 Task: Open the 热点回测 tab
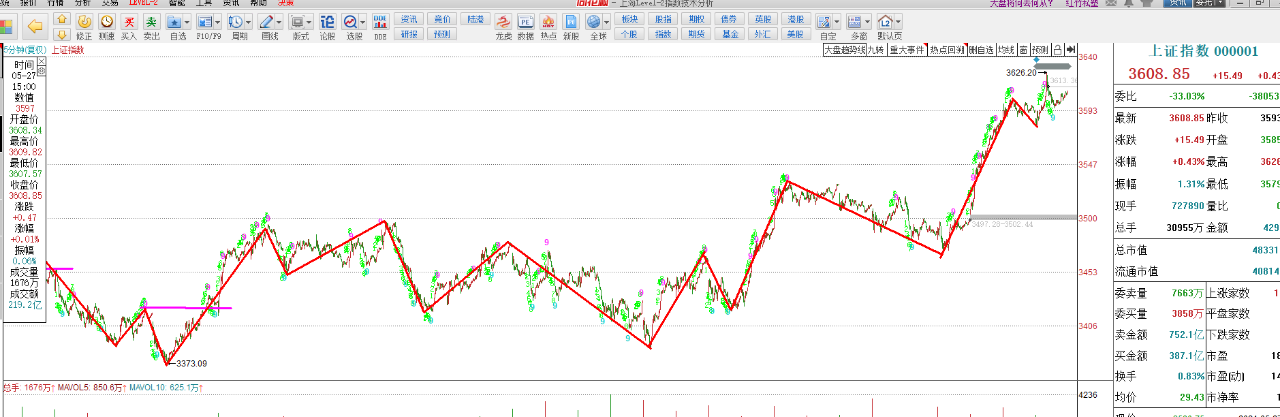click(x=947, y=49)
